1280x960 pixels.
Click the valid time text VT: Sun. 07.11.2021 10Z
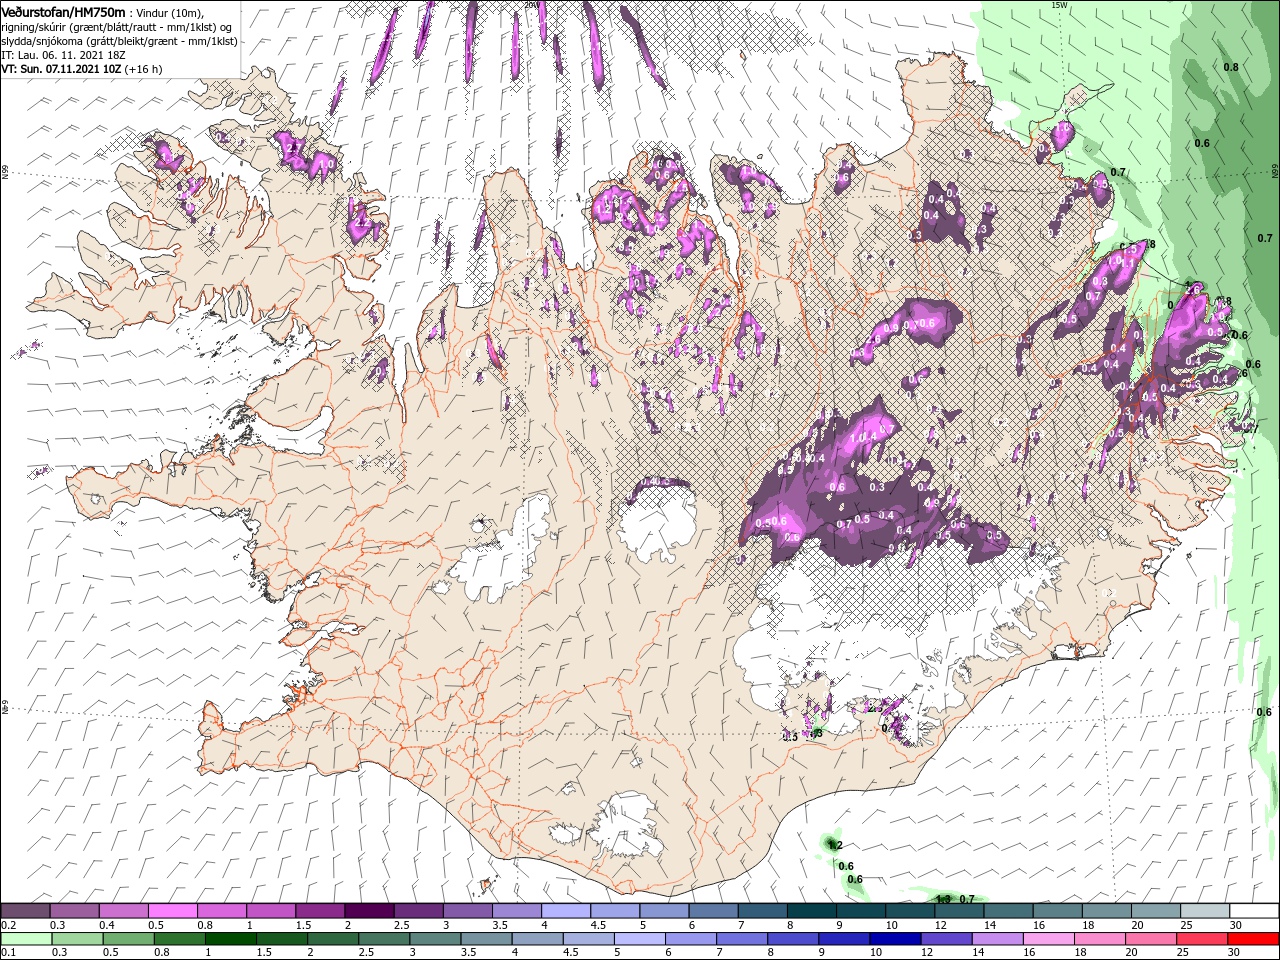pyautogui.click(x=62, y=69)
